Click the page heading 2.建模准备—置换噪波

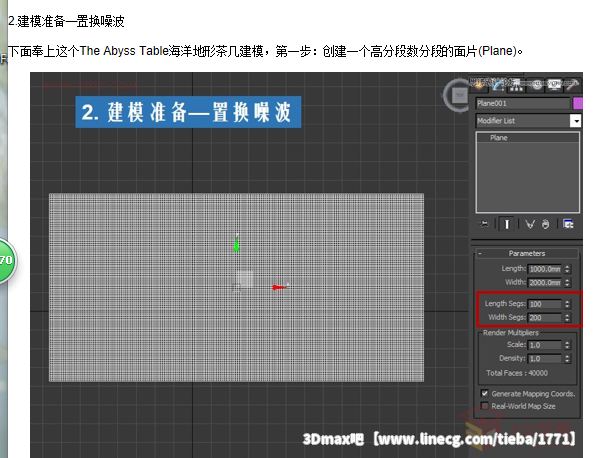pyautogui.click(x=66, y=21)
